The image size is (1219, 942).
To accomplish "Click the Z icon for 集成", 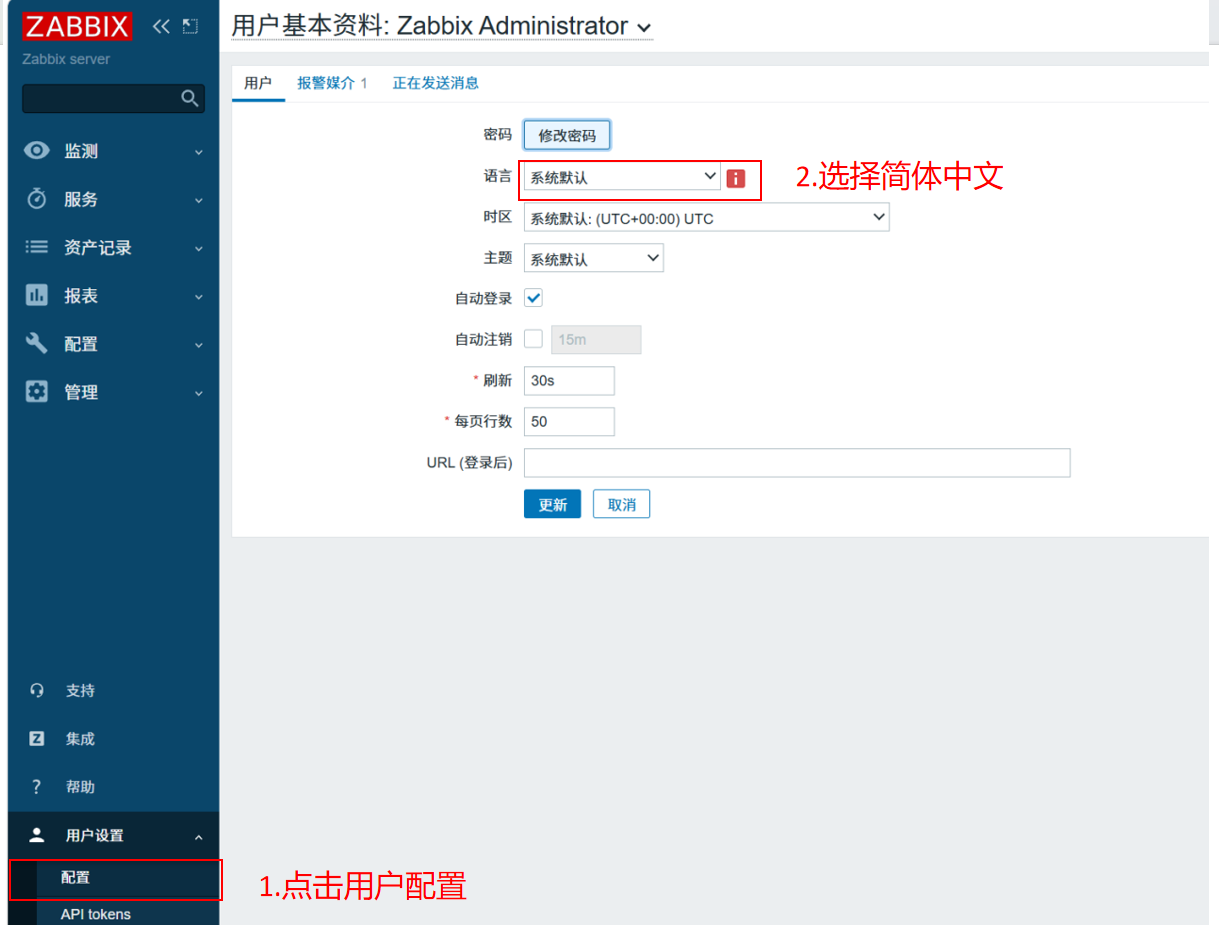I will click(x=37, y=738).
